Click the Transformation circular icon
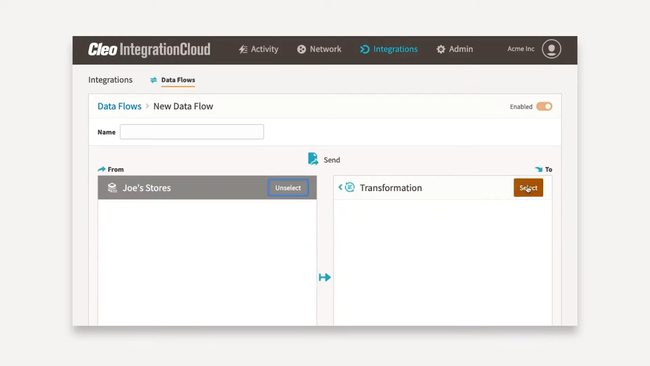Image resolution: width=650 pixels, height=366 pixels. click(x=350, y=187)
